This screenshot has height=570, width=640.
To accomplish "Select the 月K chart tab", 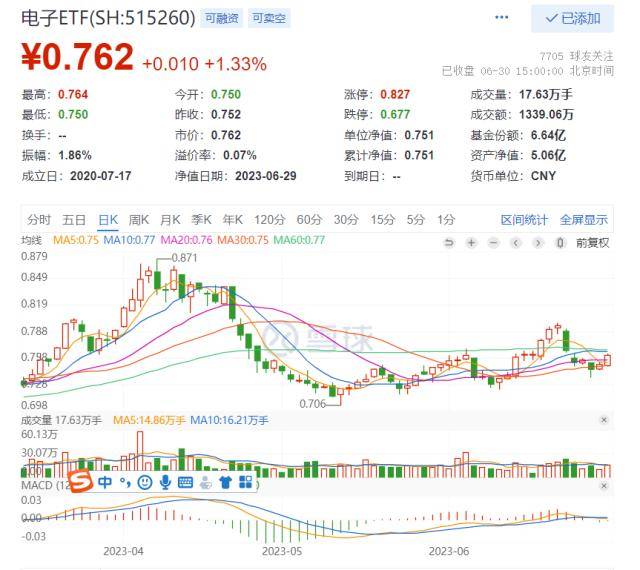I will click(170, 220).
